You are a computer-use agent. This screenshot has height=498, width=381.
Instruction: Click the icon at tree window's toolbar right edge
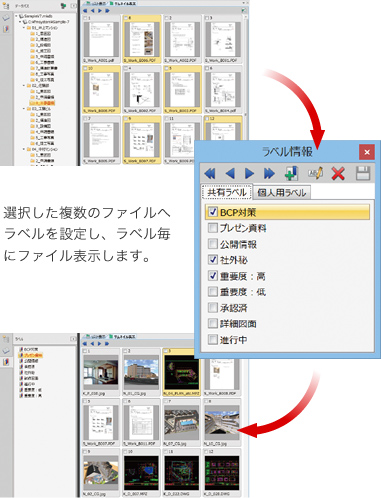point(244,11)
